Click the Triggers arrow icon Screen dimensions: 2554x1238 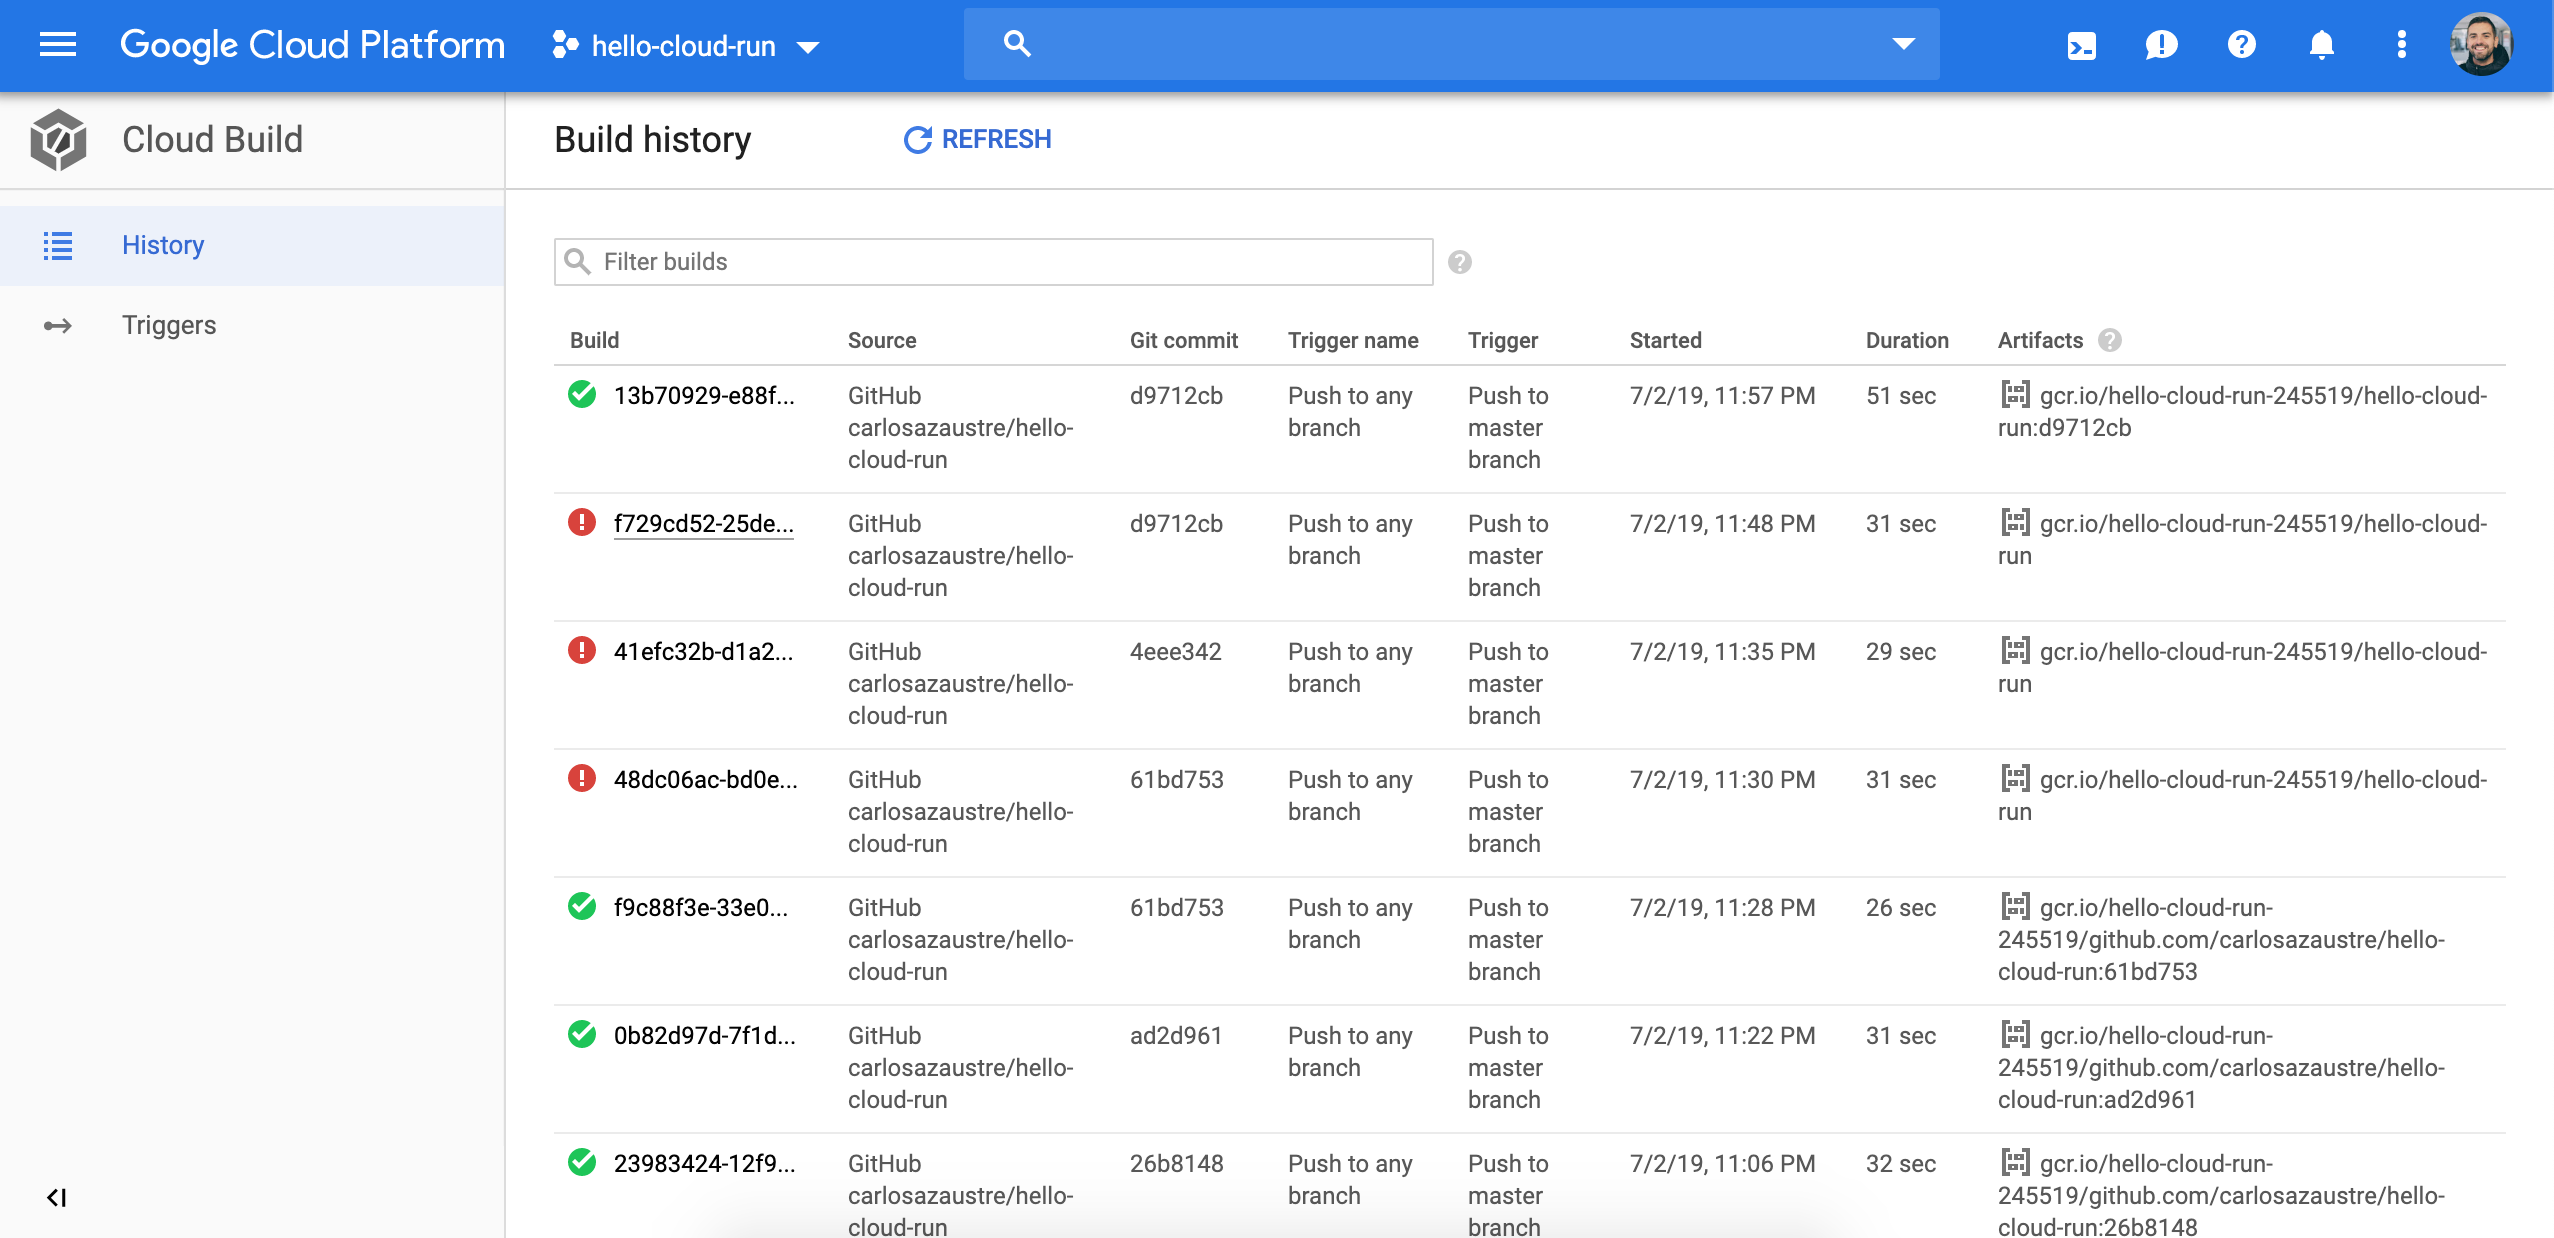58,326
